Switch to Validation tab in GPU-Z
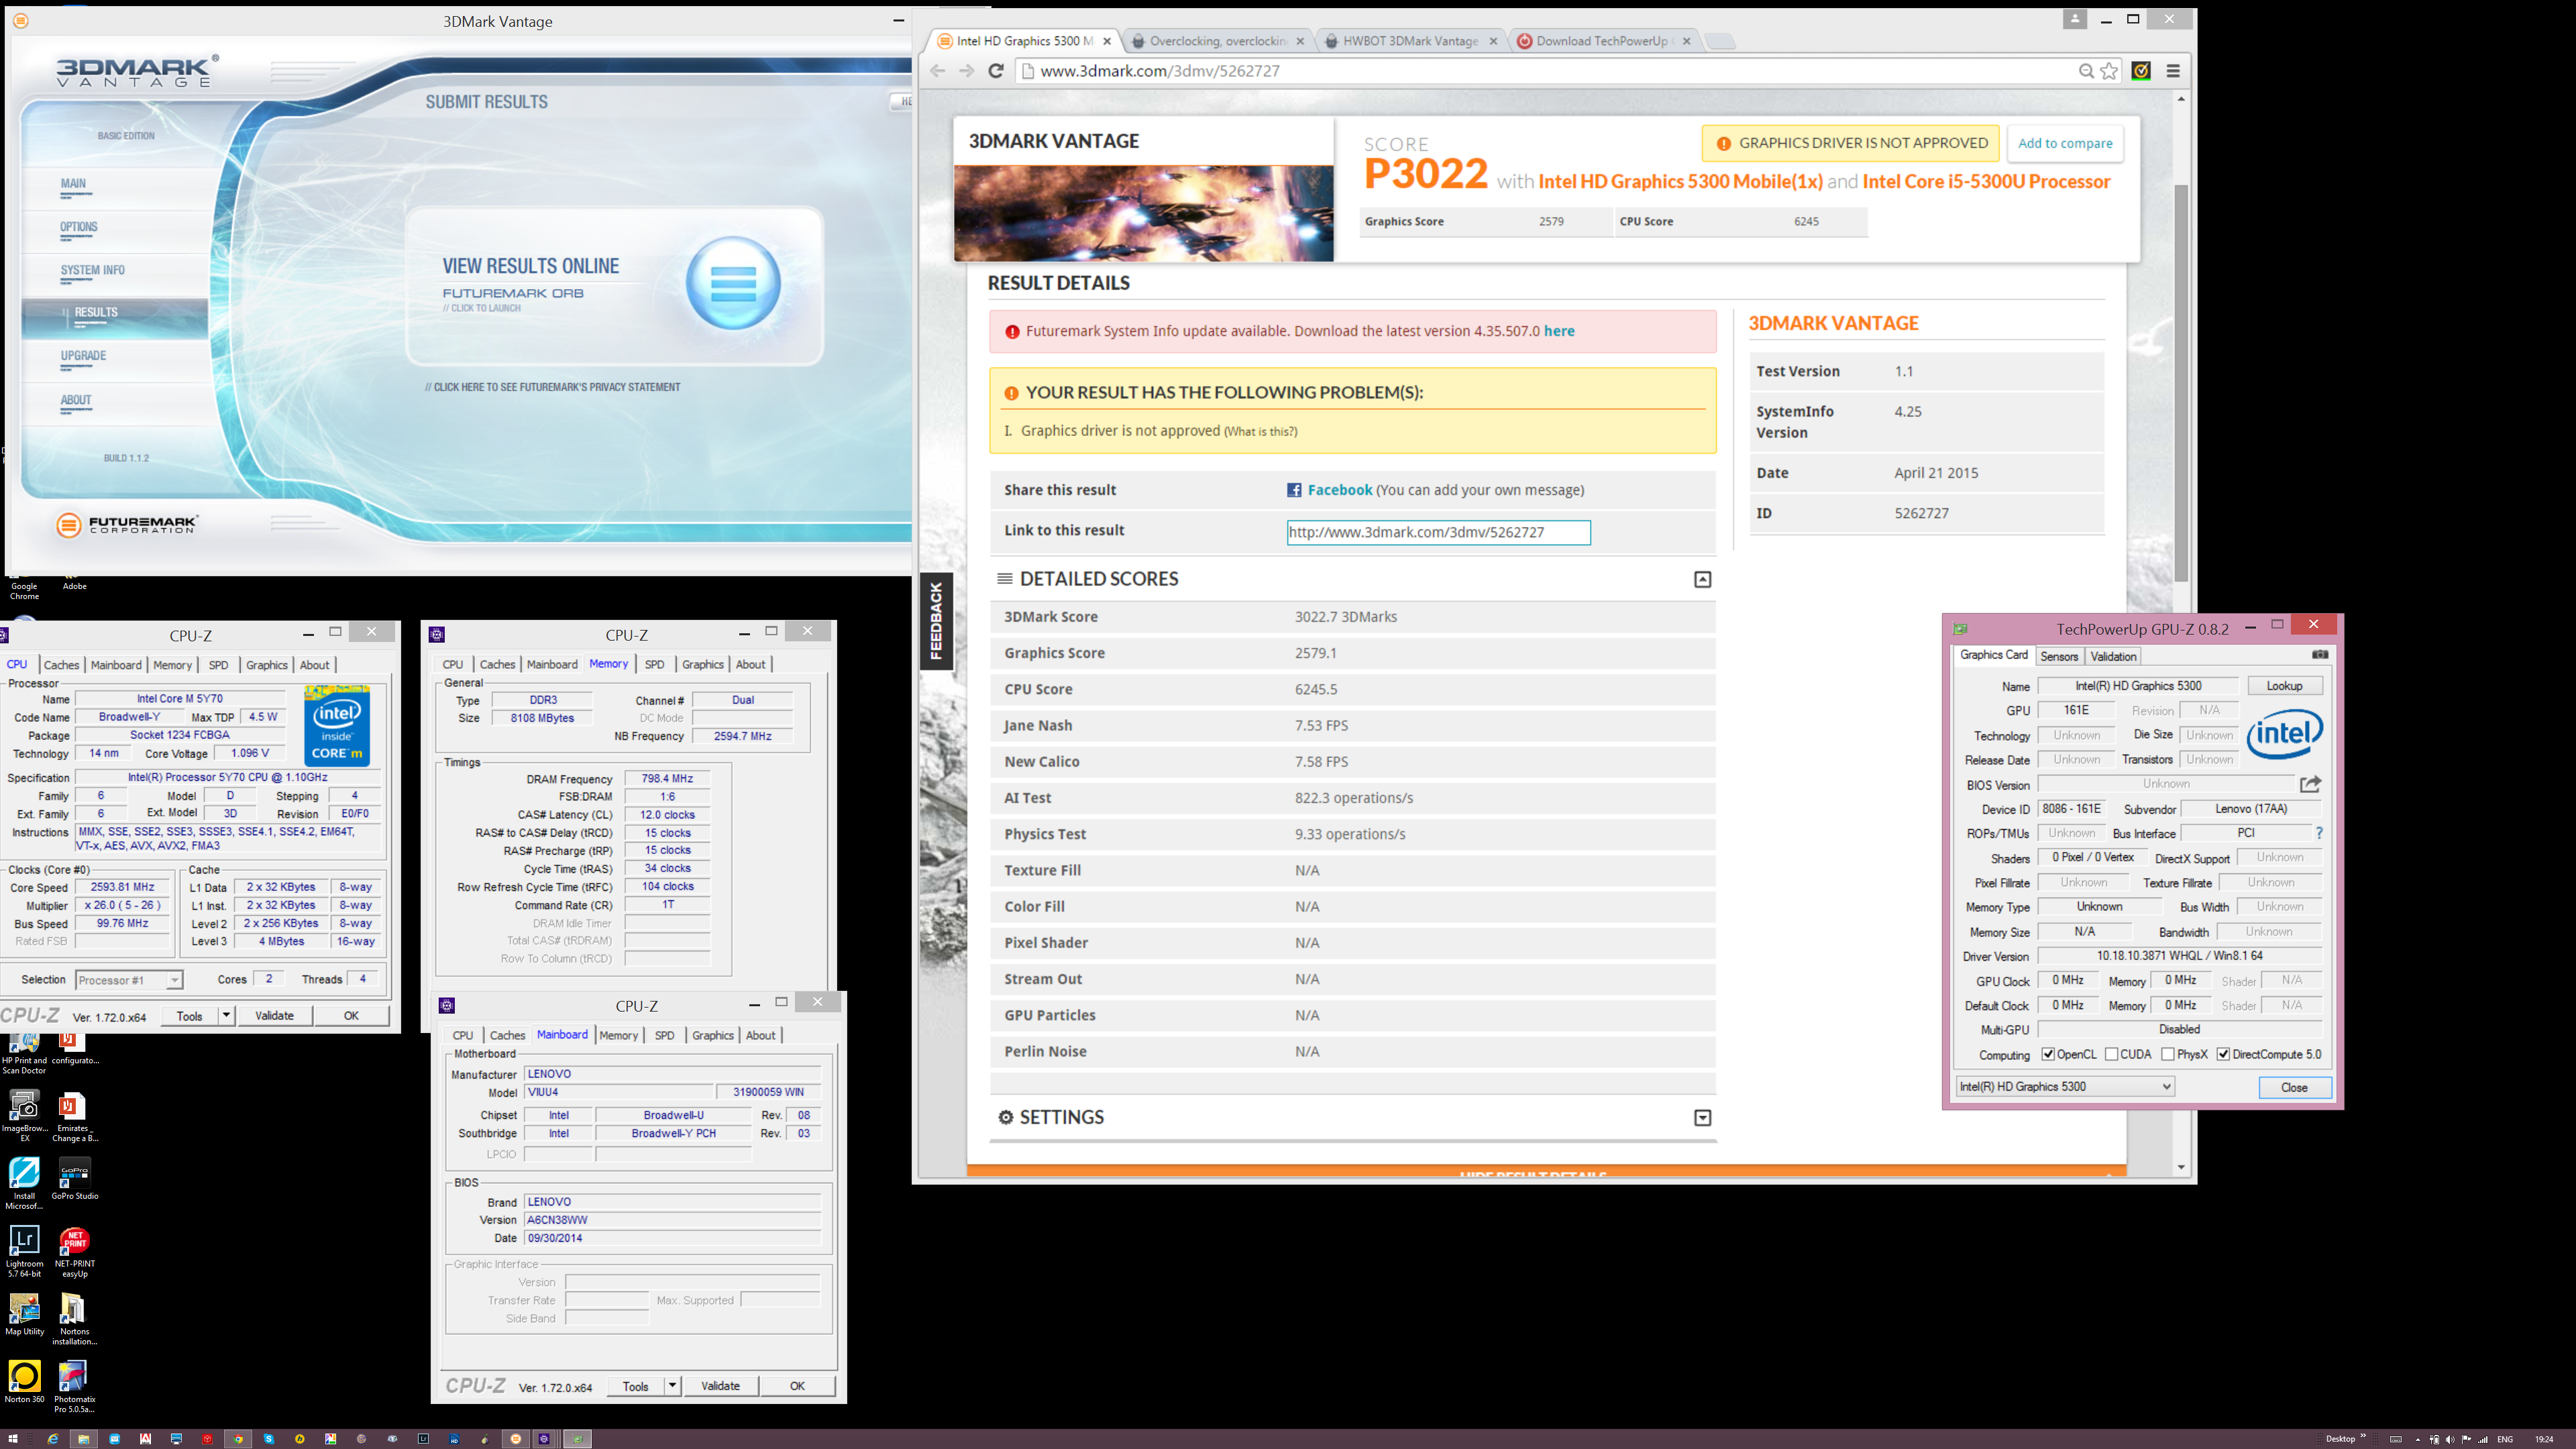This screenshot has width=2576, height=1449. (x=2113, y=656)
